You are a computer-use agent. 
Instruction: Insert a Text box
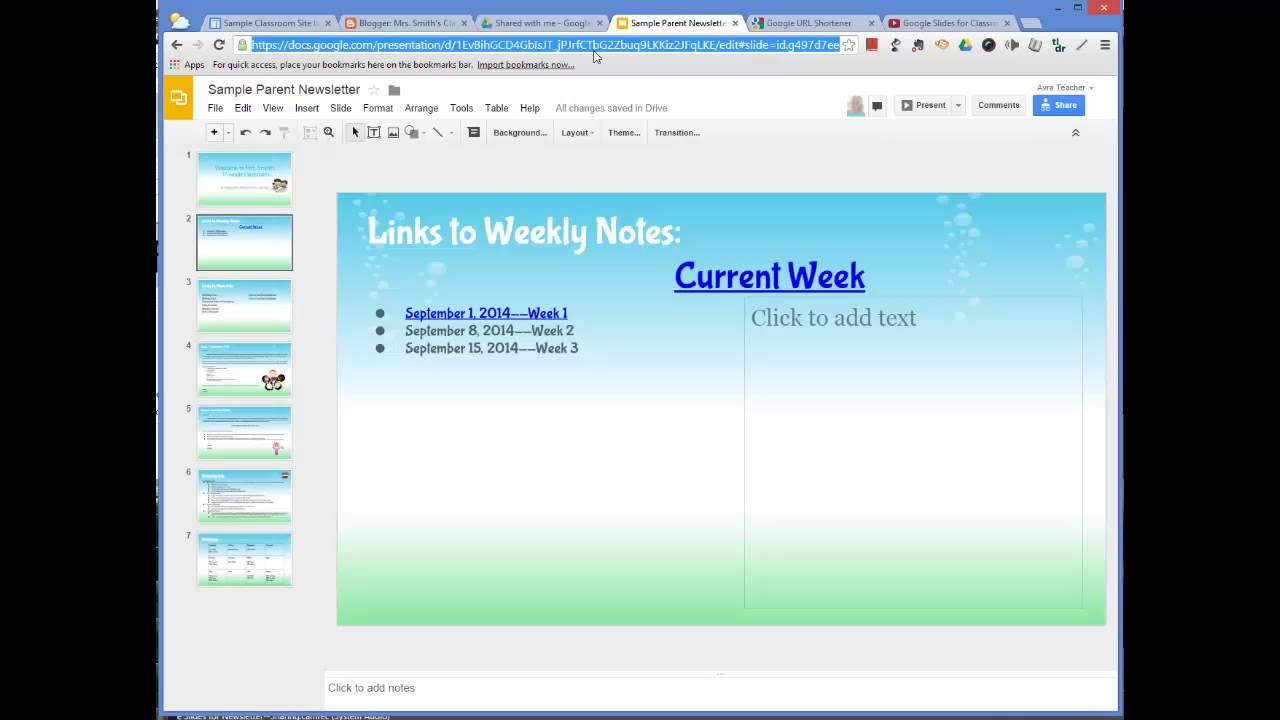[x=374, y=132]
